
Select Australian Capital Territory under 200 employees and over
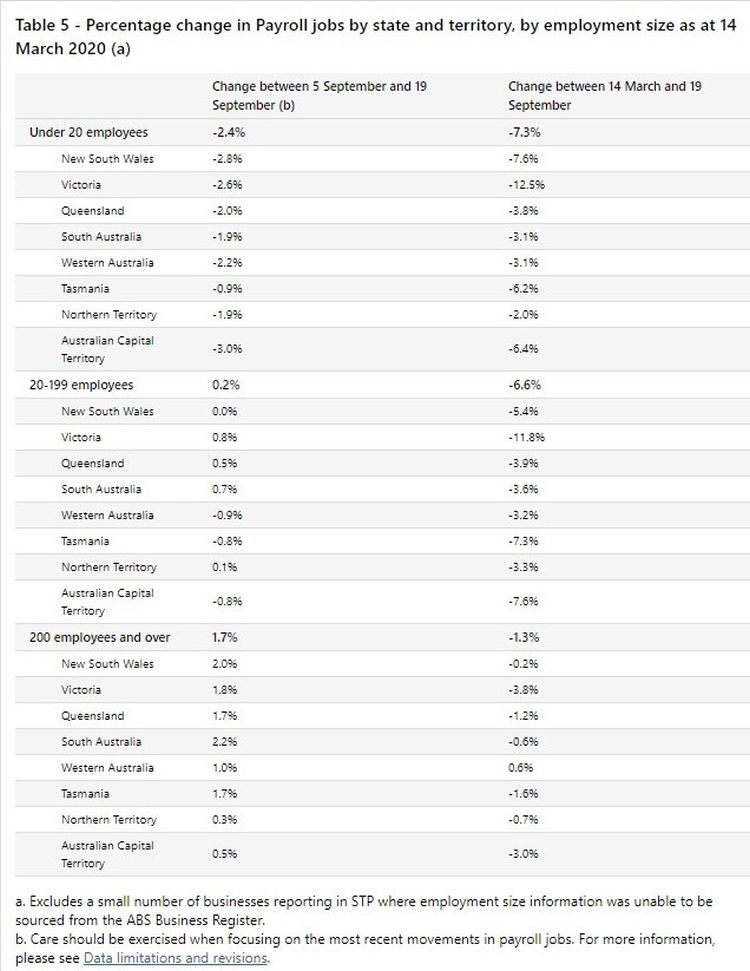107,854
